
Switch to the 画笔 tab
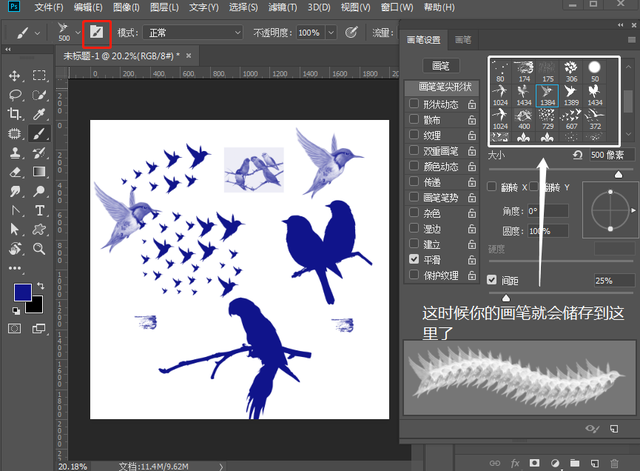coord(464,40)
